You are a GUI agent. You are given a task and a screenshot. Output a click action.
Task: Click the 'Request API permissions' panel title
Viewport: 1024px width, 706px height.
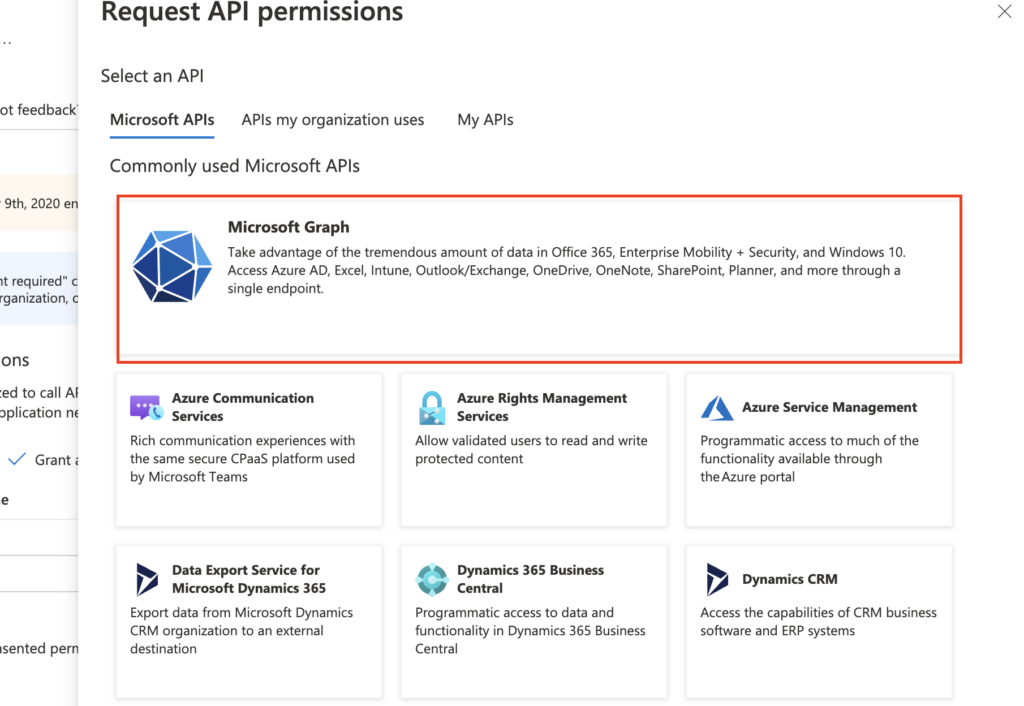[x=252, y=12]
